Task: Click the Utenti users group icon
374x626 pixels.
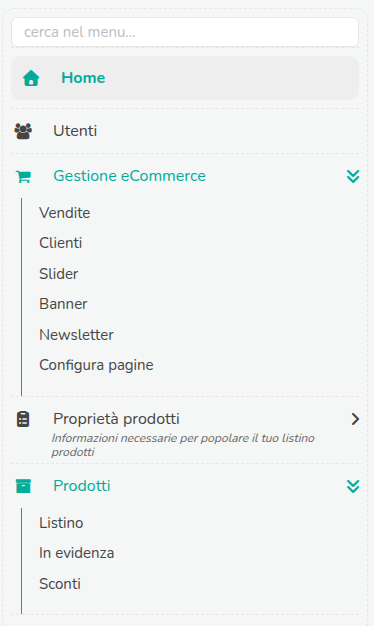Action: (x=23, y=131)
